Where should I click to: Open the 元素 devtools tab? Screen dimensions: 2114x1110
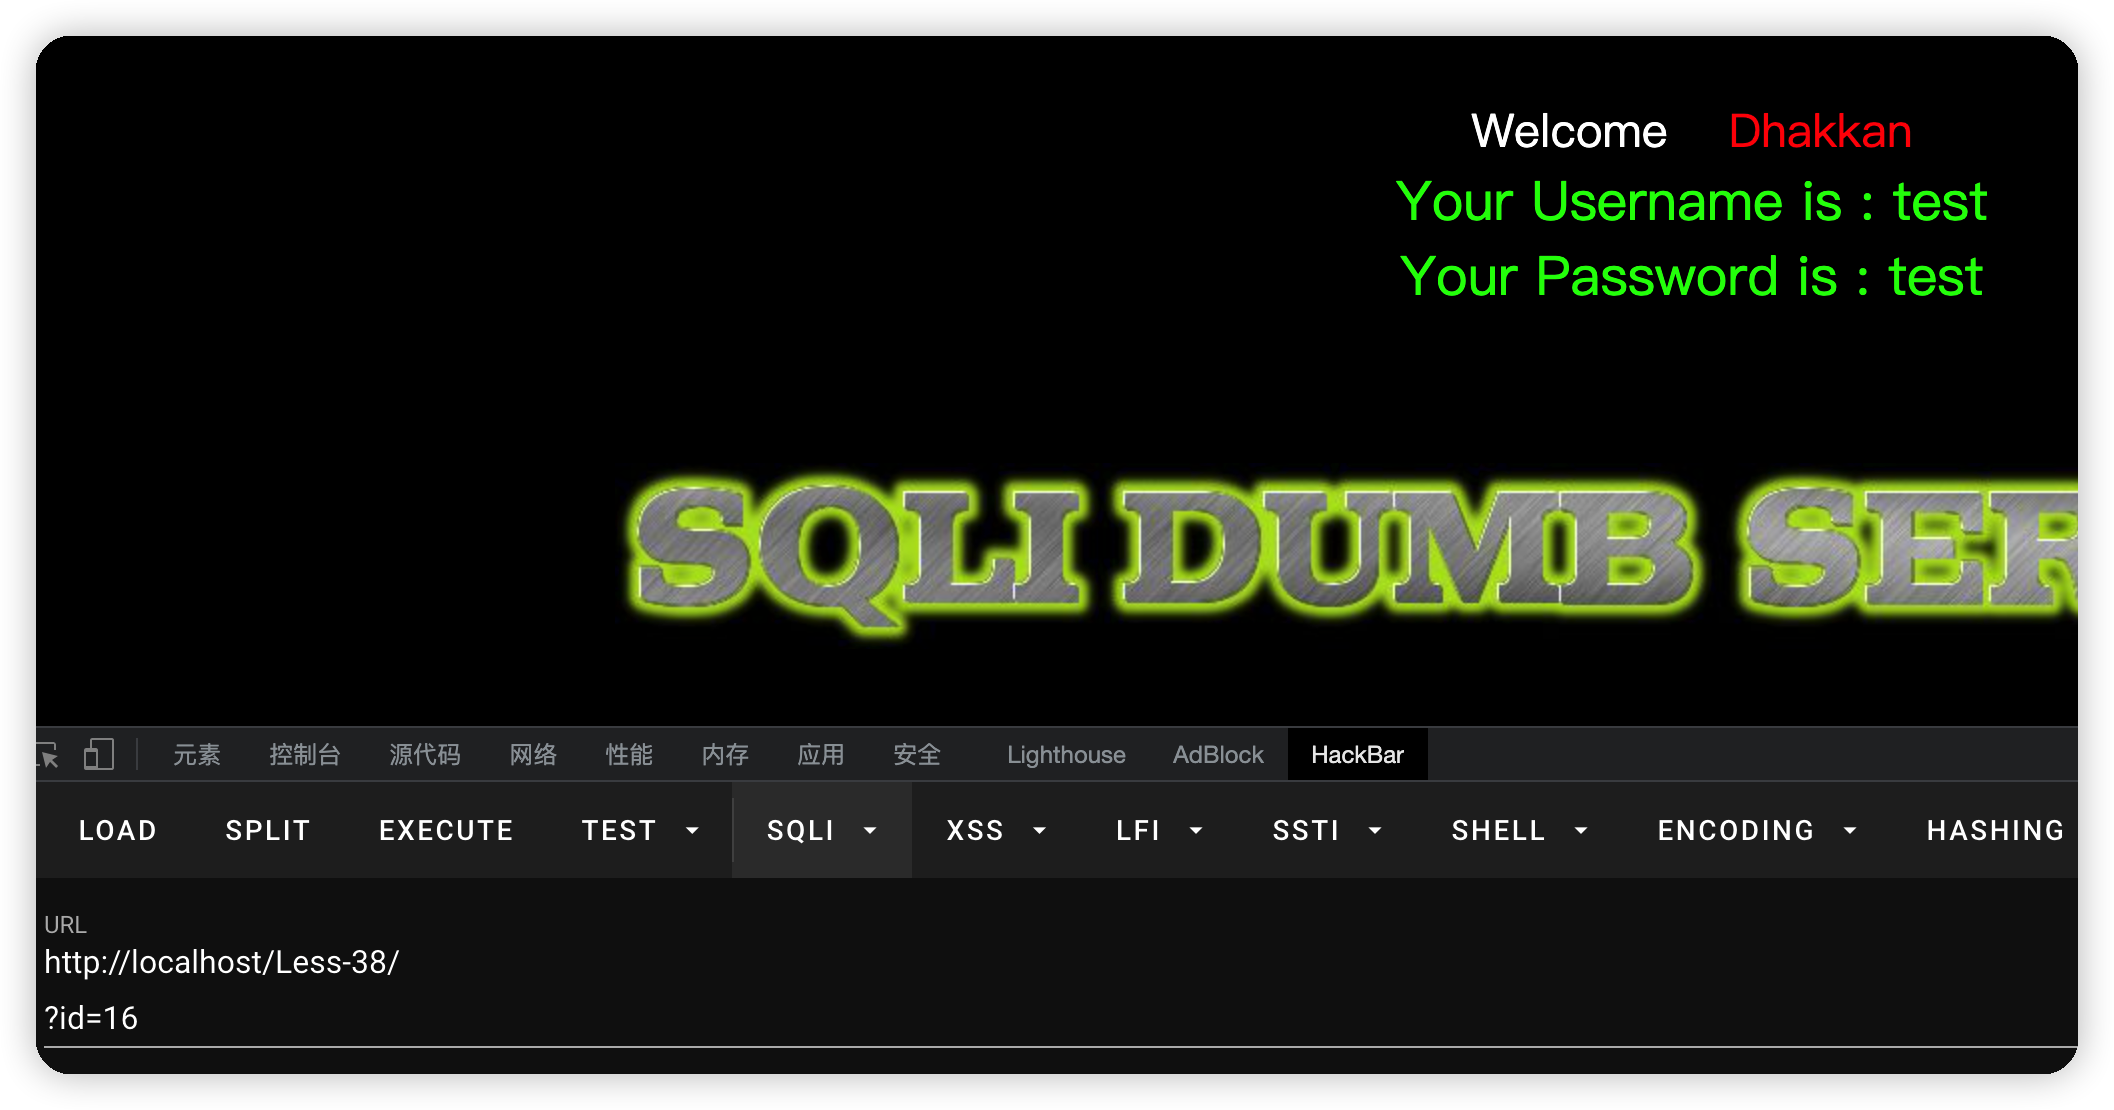pyautogui.click(x=196, y=755)
